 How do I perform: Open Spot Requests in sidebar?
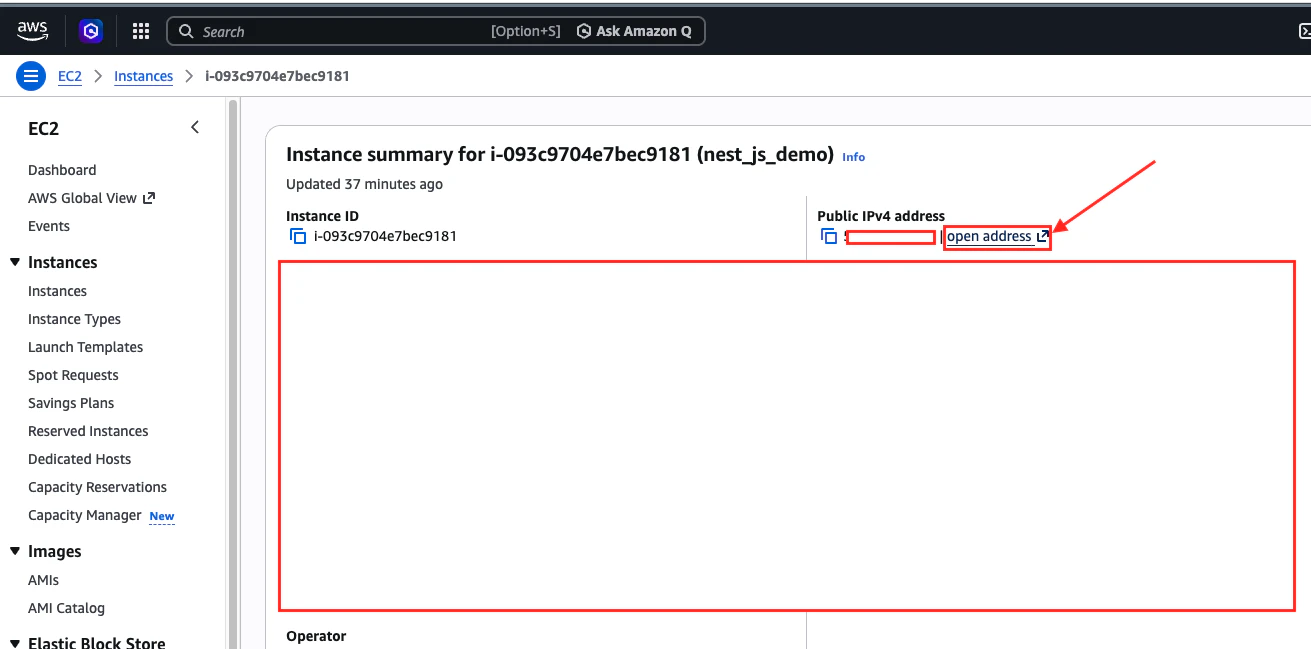point(73,375)
